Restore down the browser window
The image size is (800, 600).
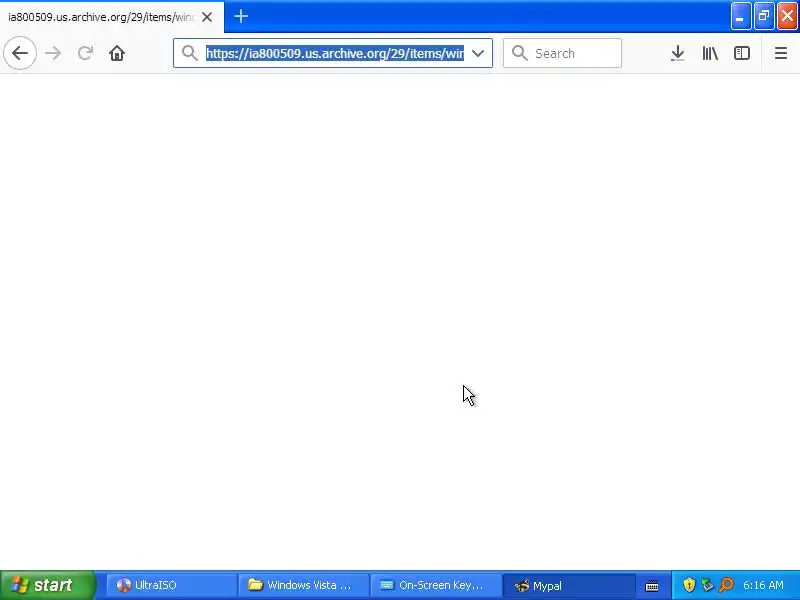pyautogui.click(x=764, y=16)
